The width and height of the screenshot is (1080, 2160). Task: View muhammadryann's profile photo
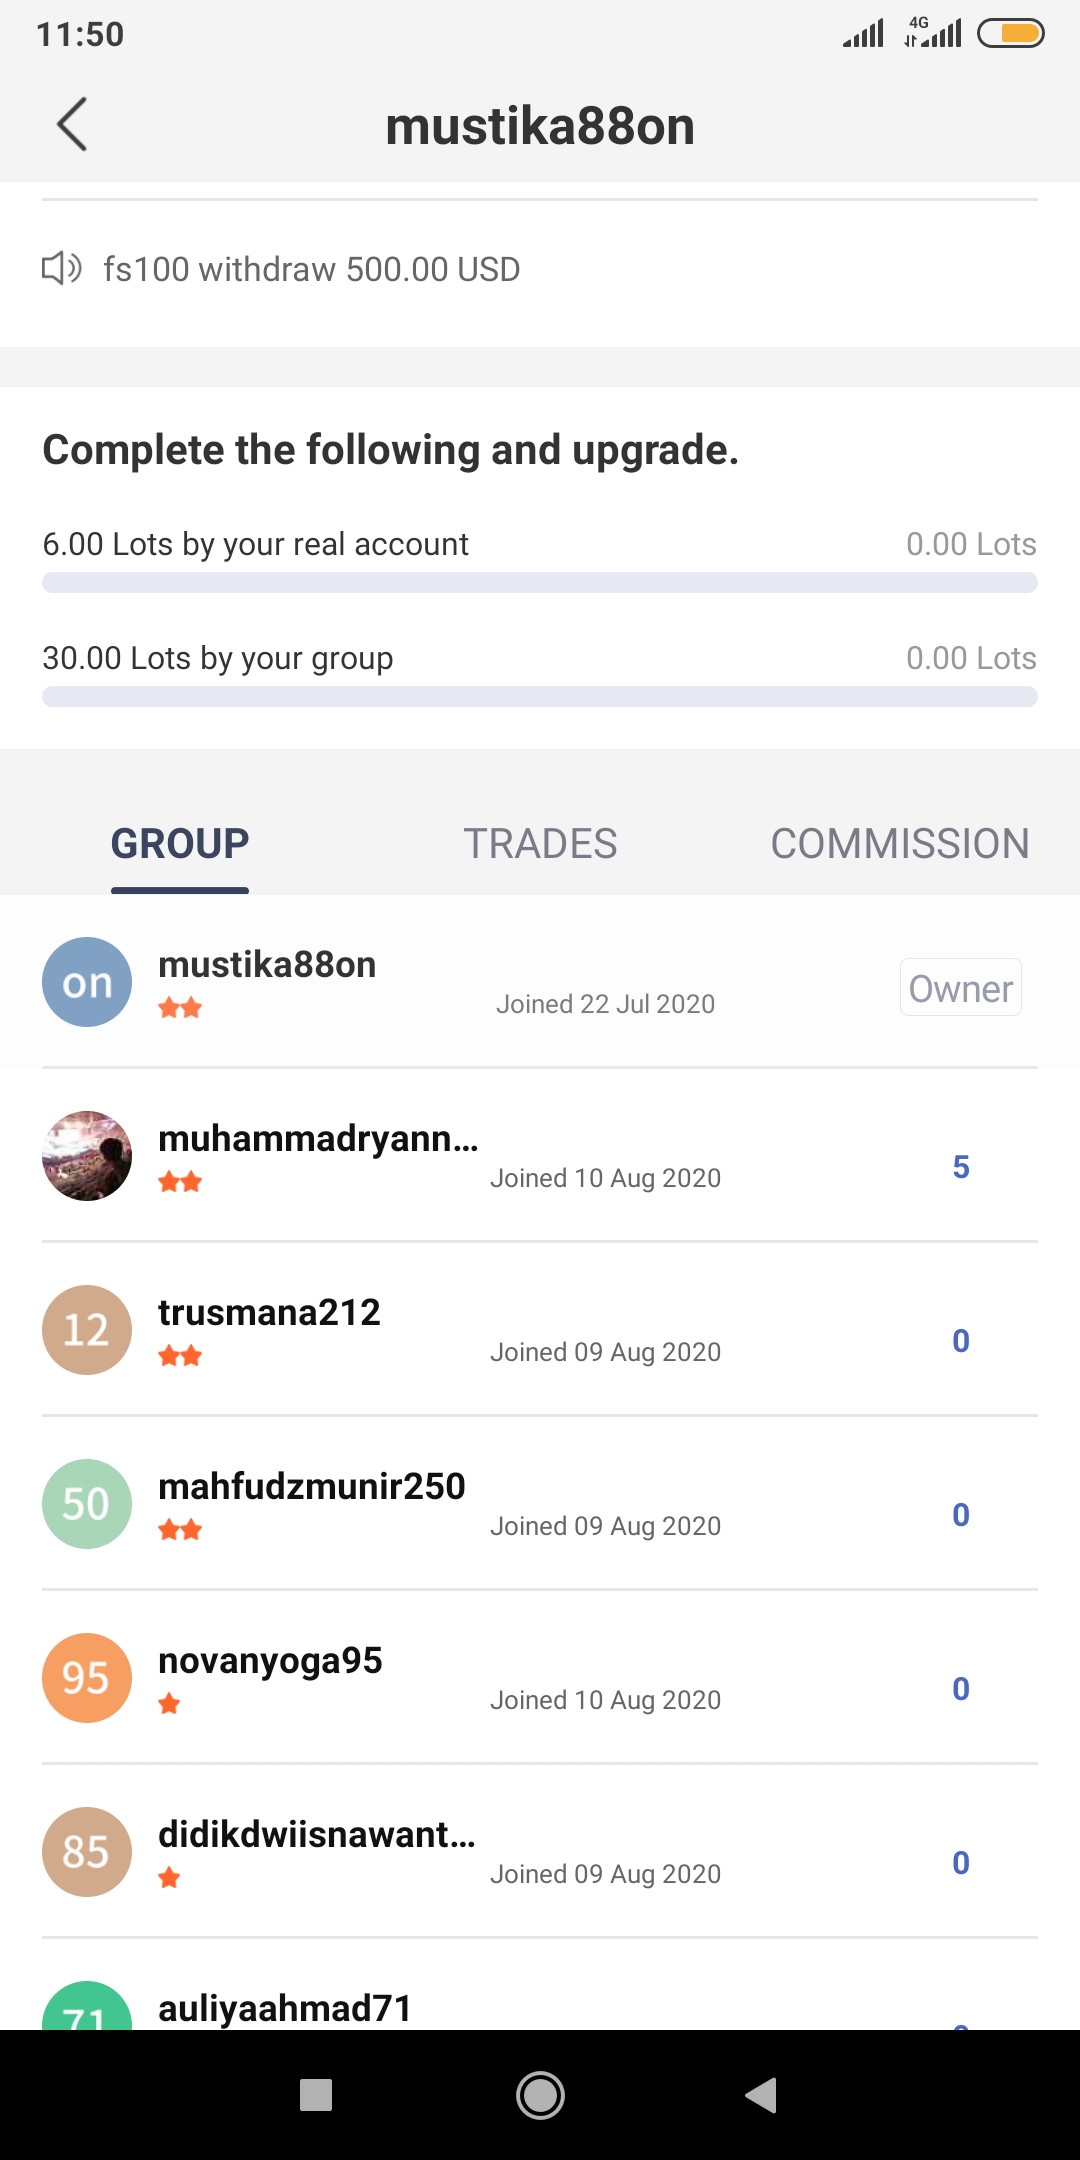(87, 1156)
